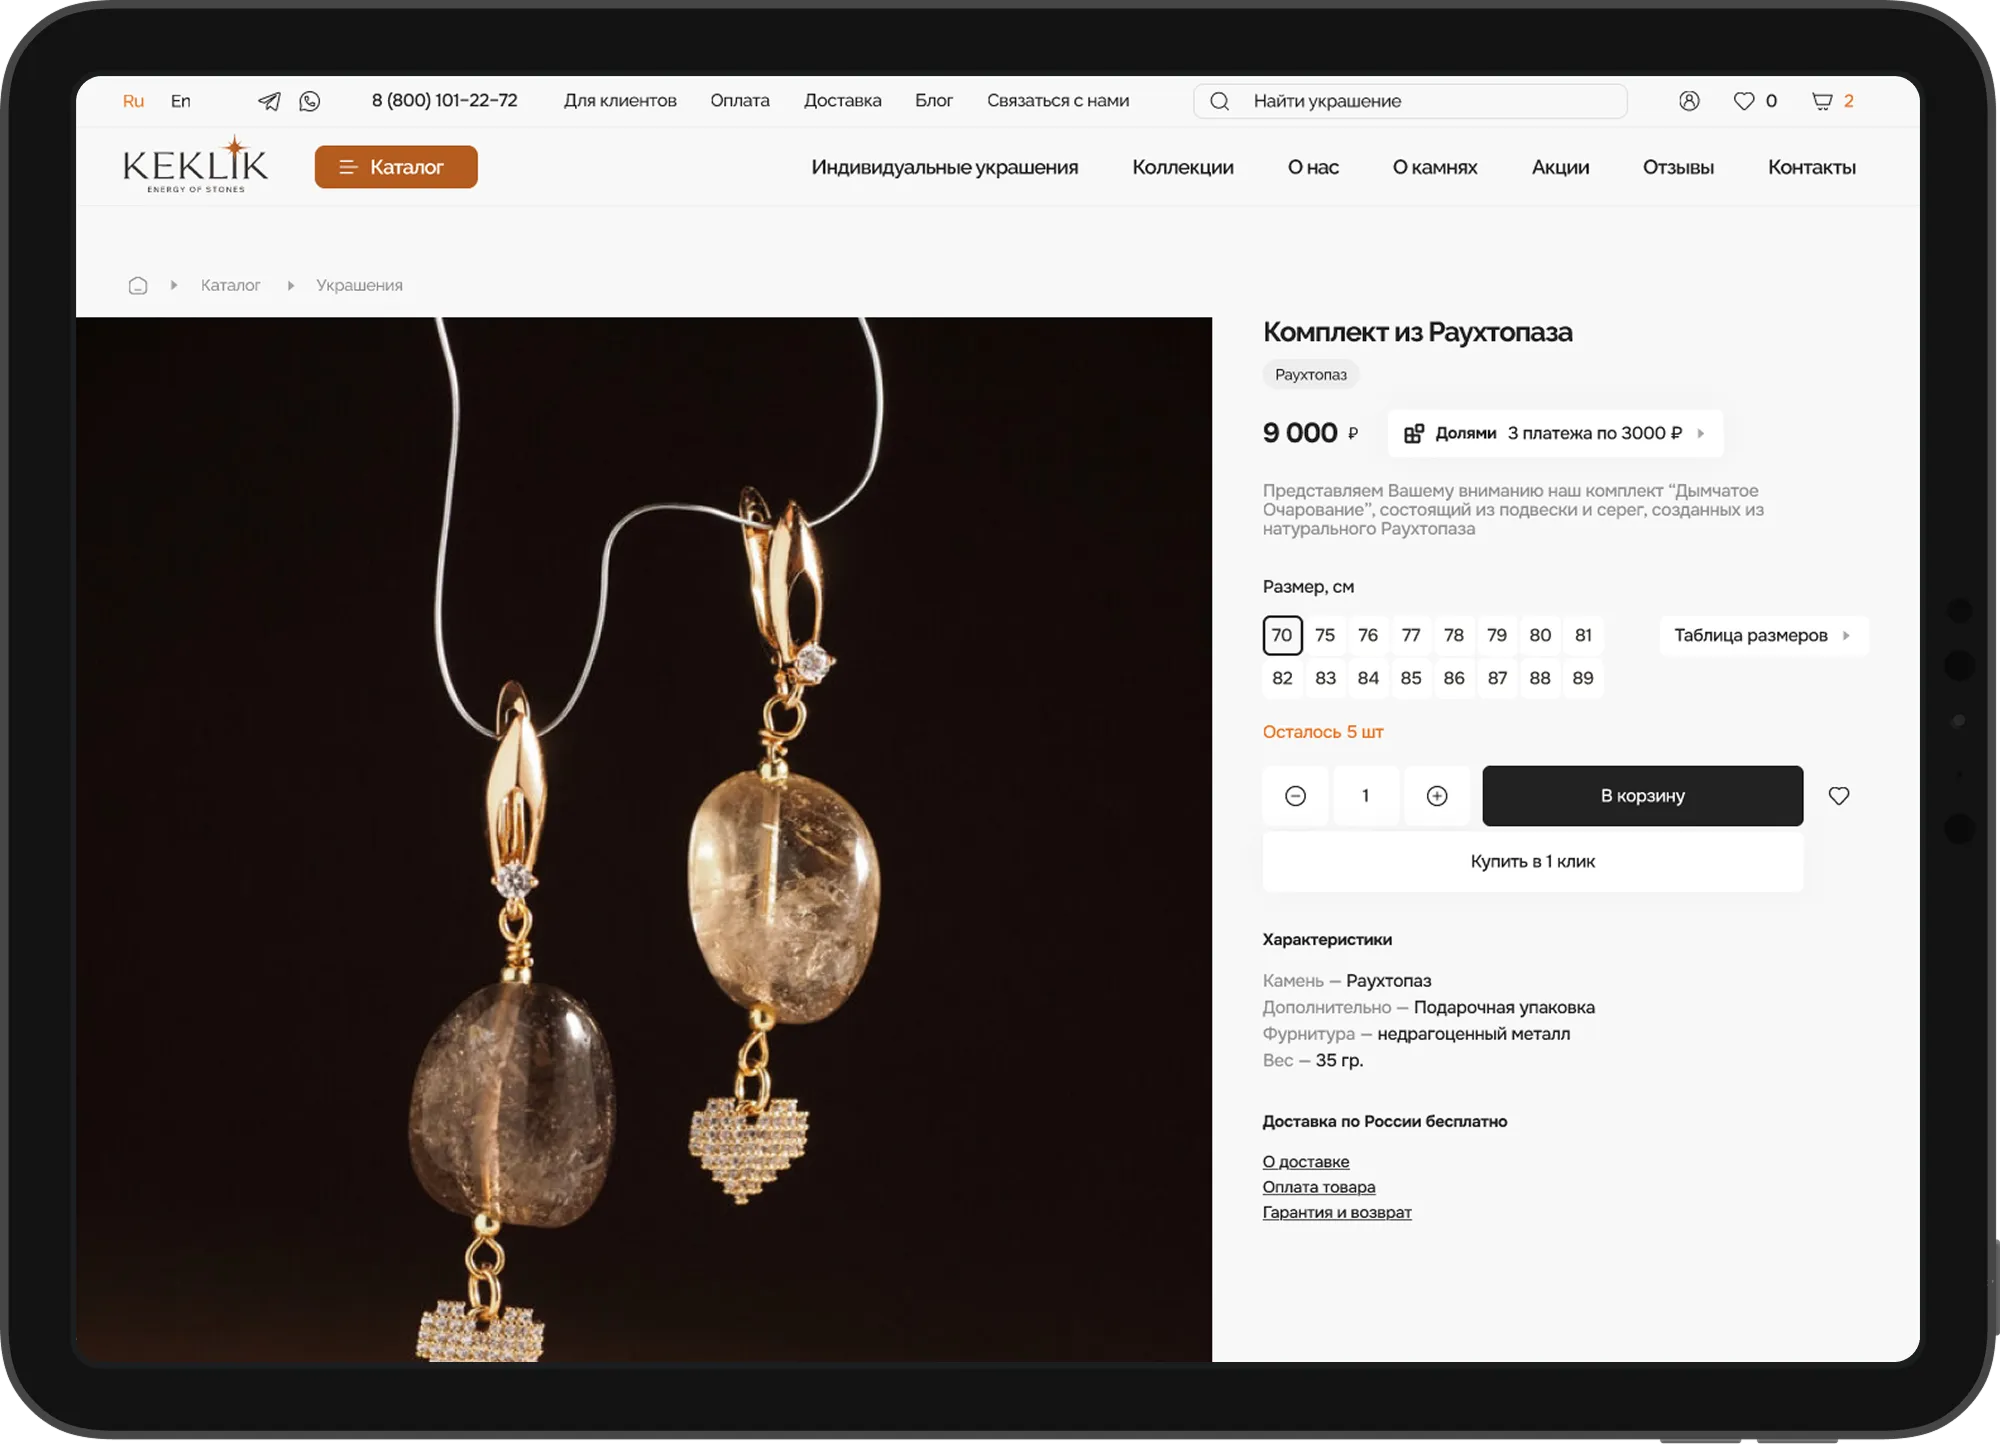Add product to wishlist with heart icon
This screenshot has height=1444, width=2000.
pos(1838,796)
